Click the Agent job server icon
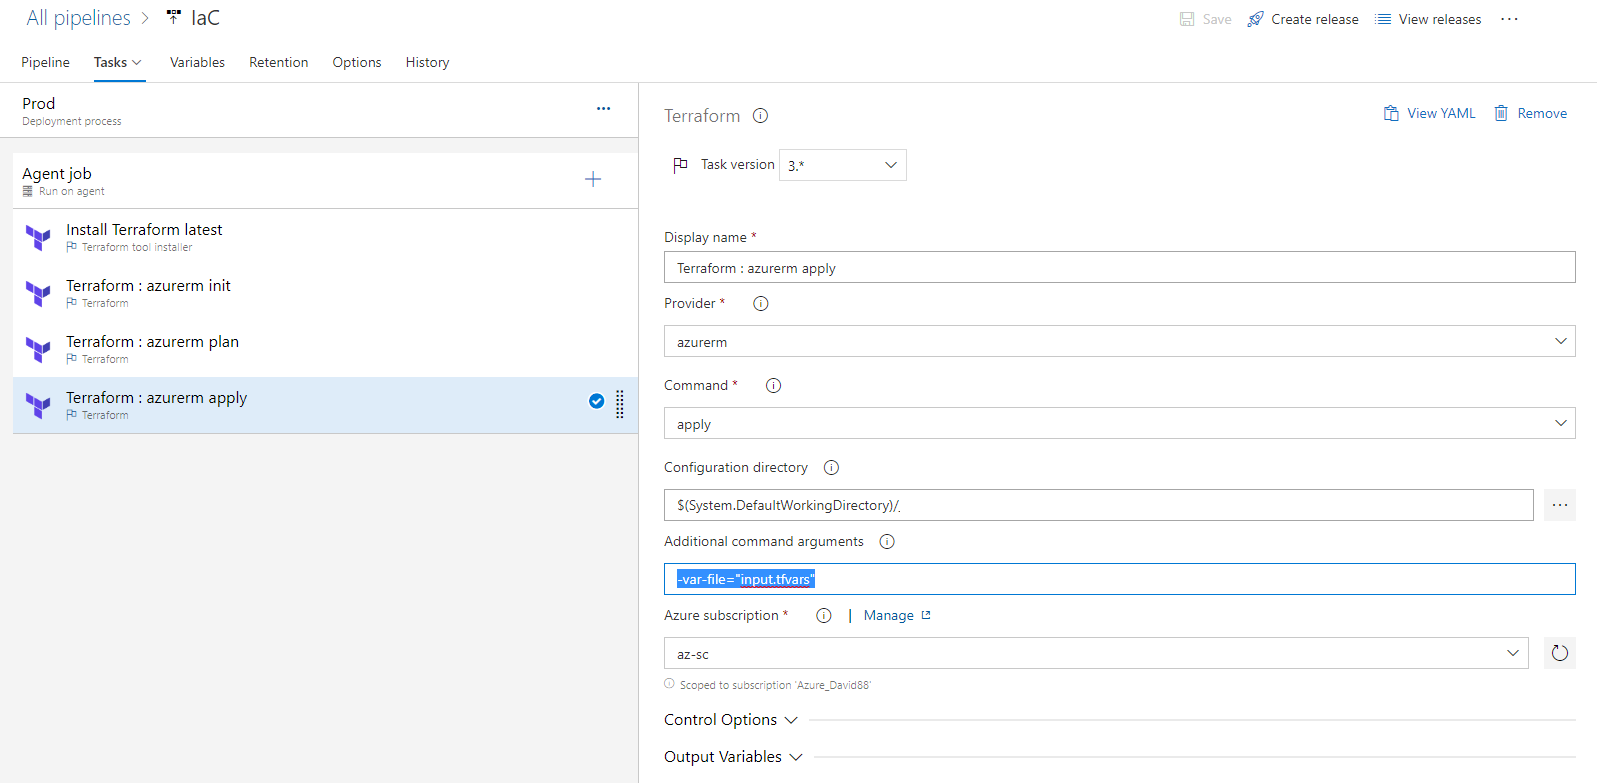The height and width of the screenshot is (783, 1597). click(28, 191)
